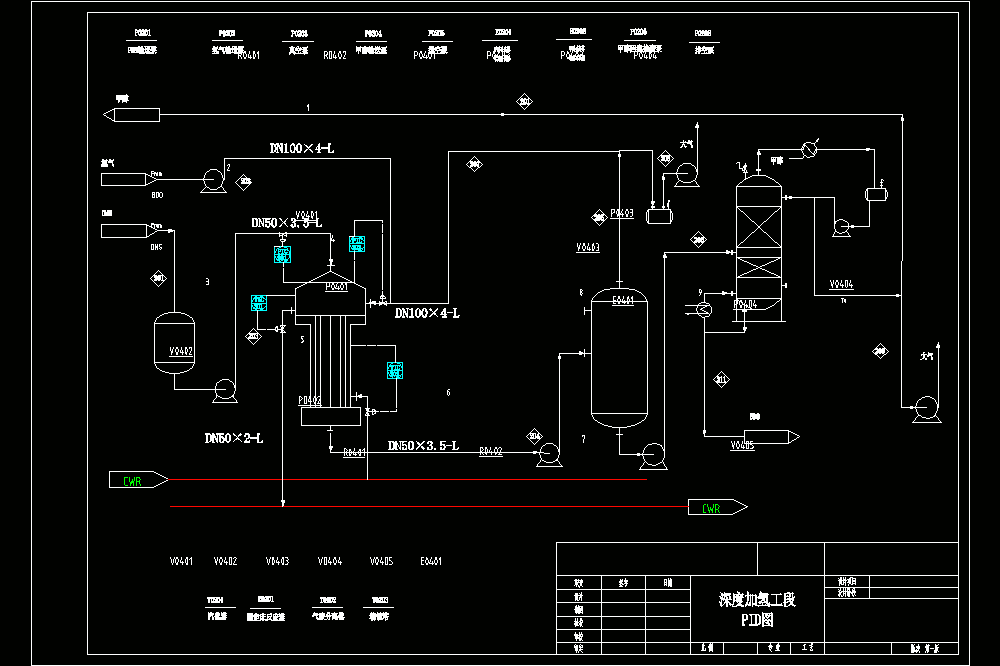Select the reboiler heat exchanger left of P0404
The image size is (1000, 666).
[703, 310]
